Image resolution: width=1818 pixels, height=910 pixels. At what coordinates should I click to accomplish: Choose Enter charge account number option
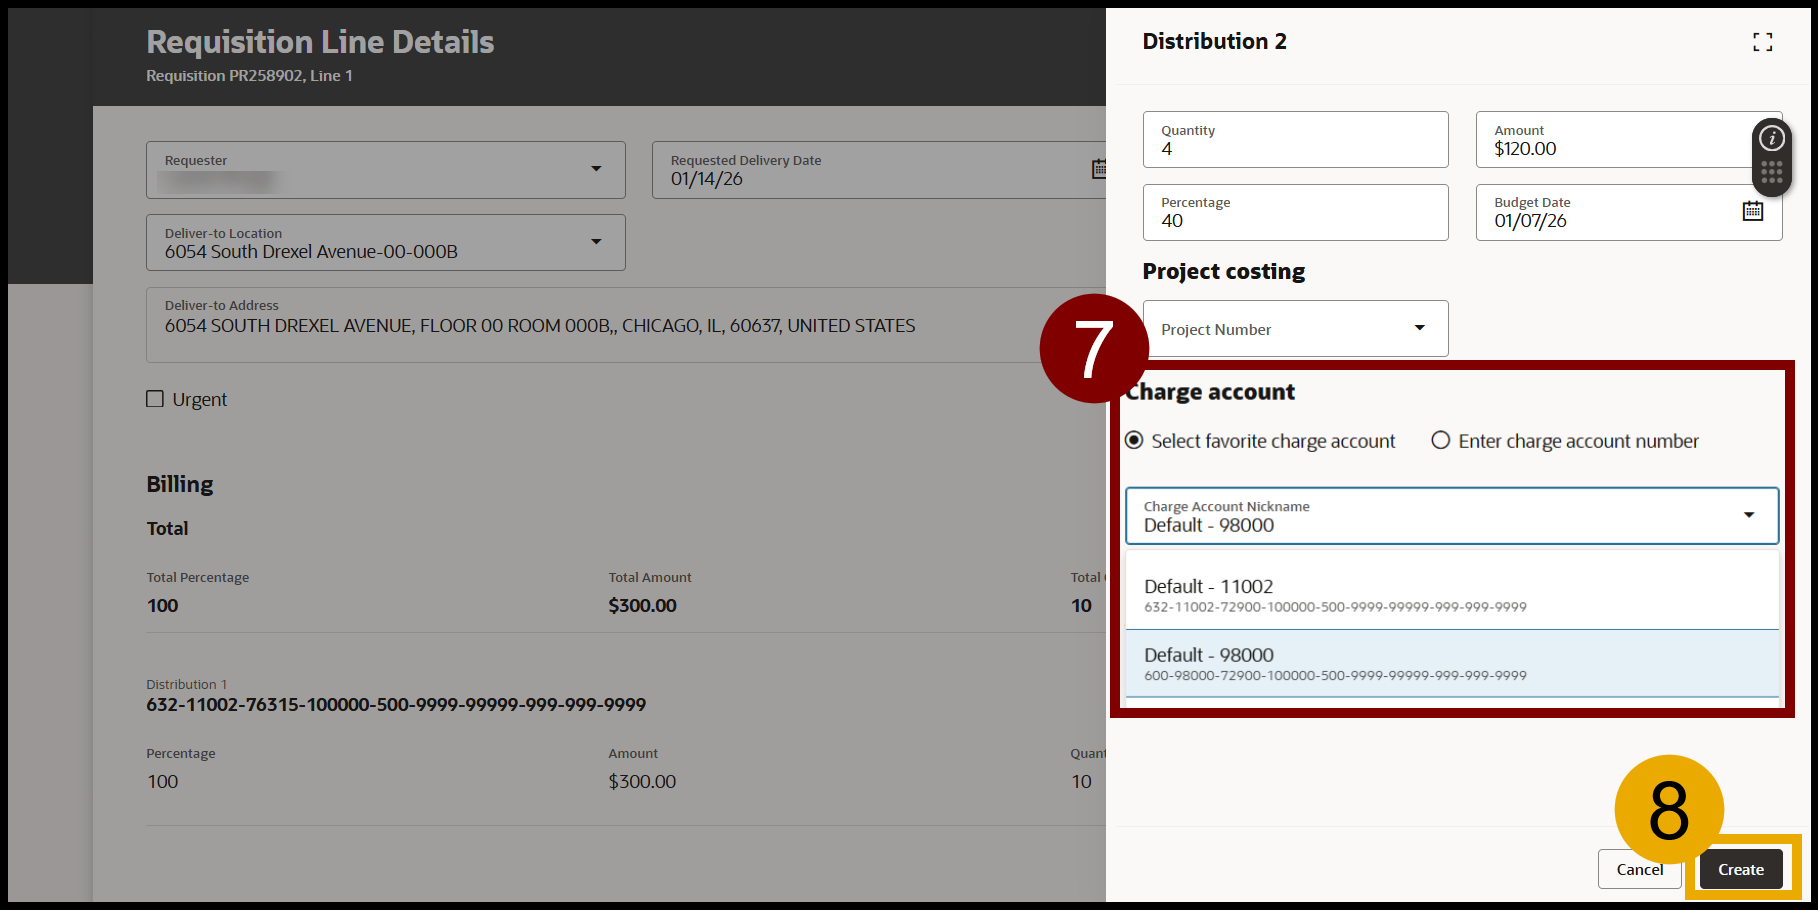coord(1440,441)
